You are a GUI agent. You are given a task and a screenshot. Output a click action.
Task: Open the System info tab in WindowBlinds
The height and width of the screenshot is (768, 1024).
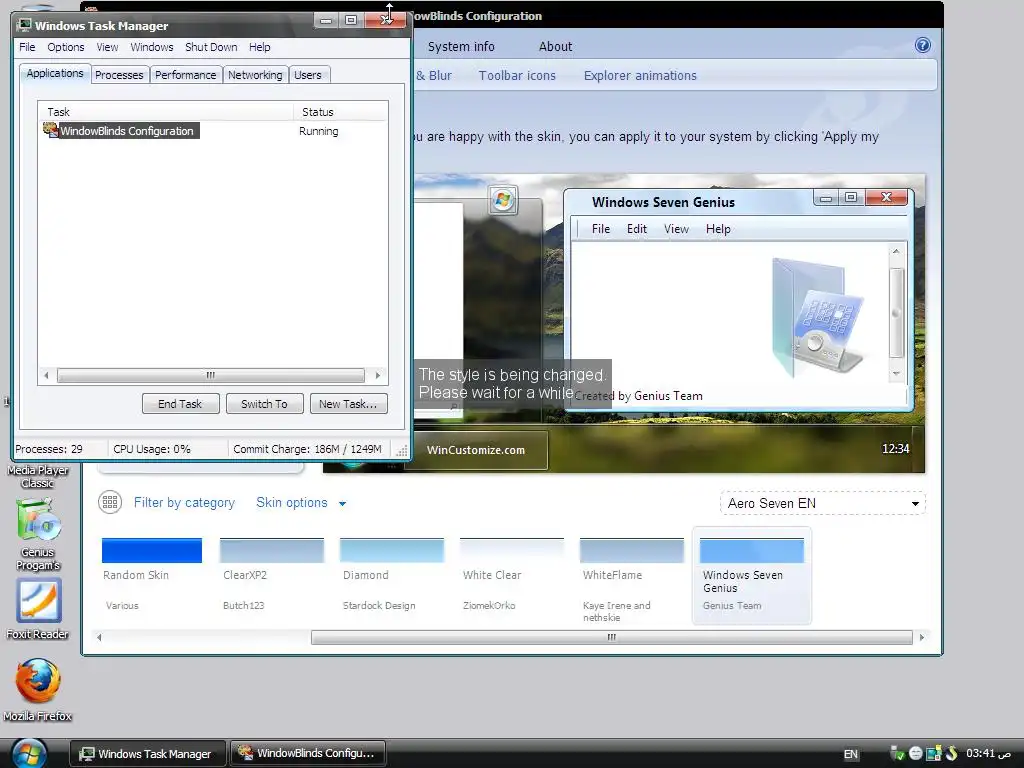tap(461, 46)
